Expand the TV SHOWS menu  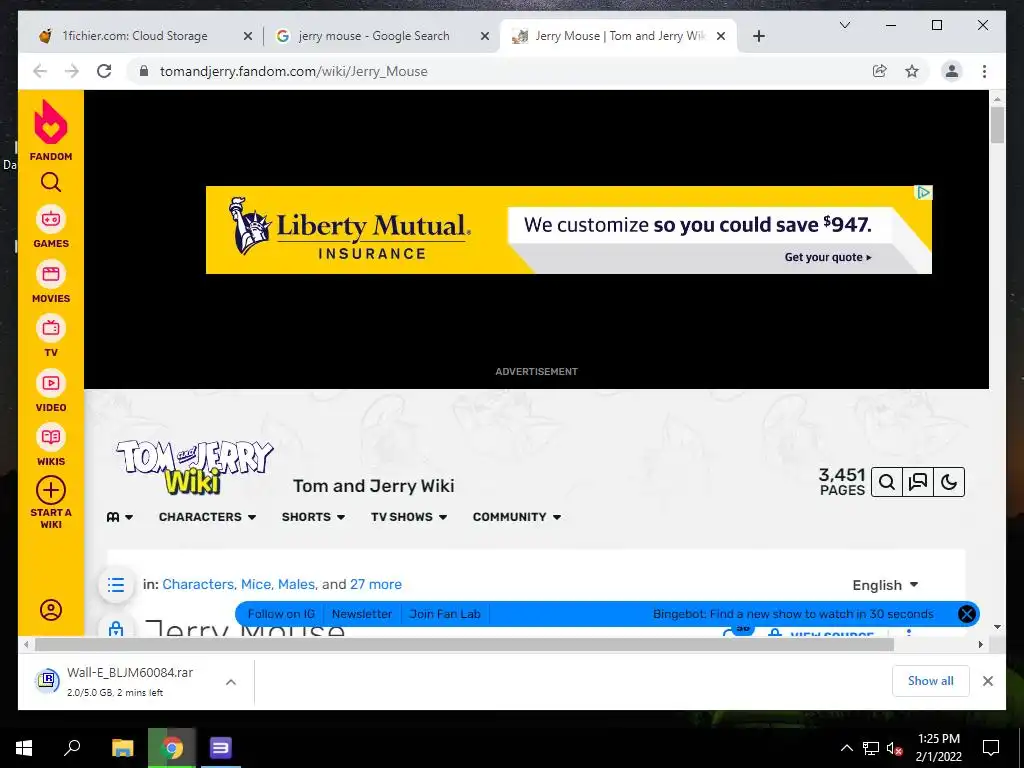[409, 517]
